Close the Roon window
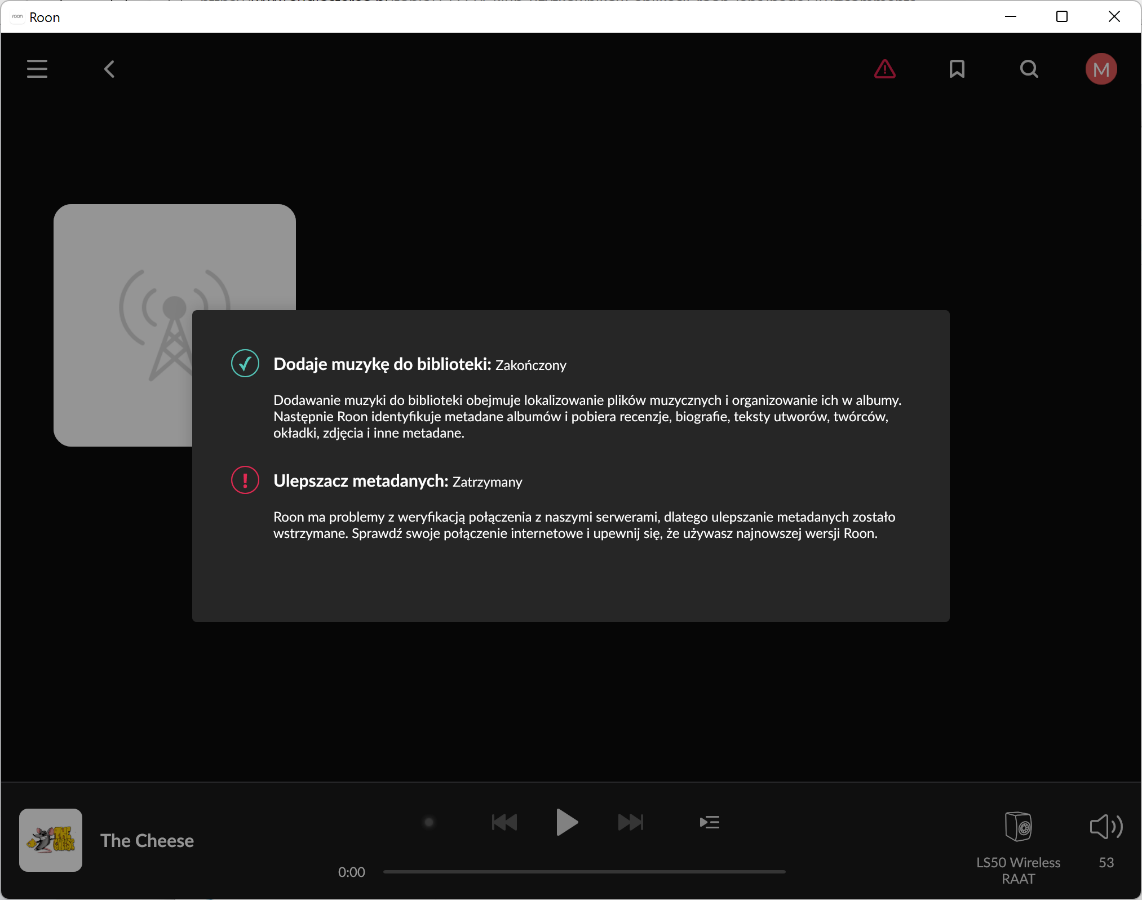The image size is (1142, 900). 1114,17
